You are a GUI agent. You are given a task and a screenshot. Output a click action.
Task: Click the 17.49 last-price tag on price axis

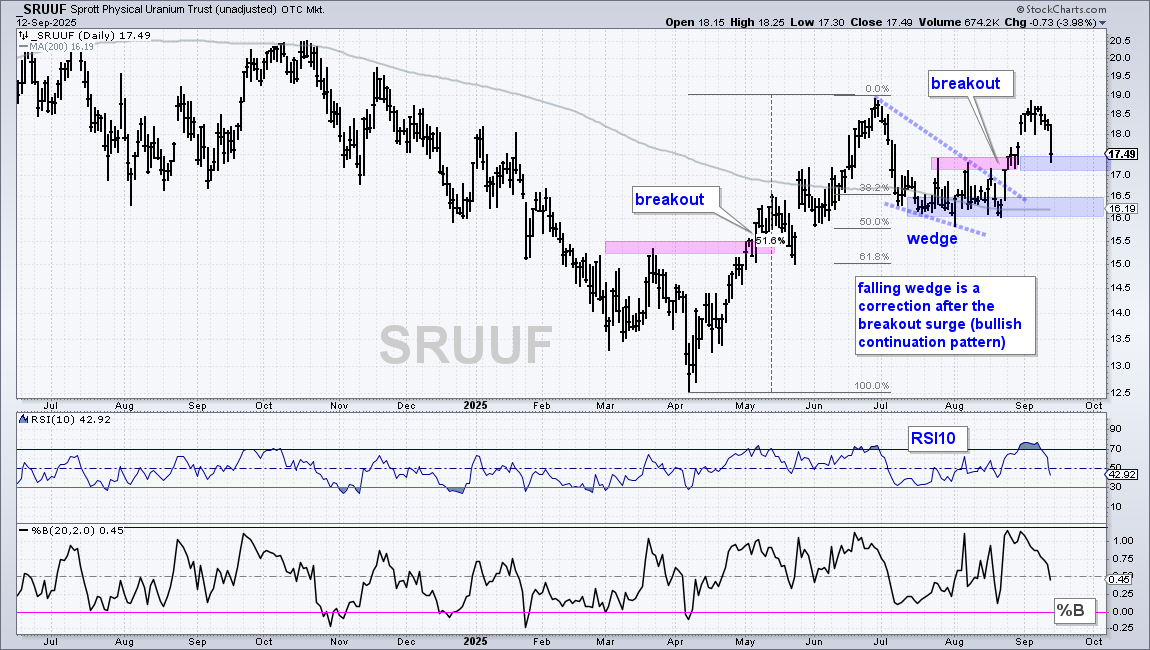(1122, 154)
